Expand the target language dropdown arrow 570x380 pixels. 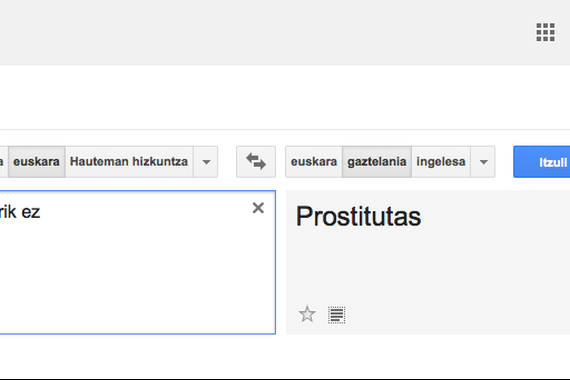pyautogui.click(x=483, y=162)
